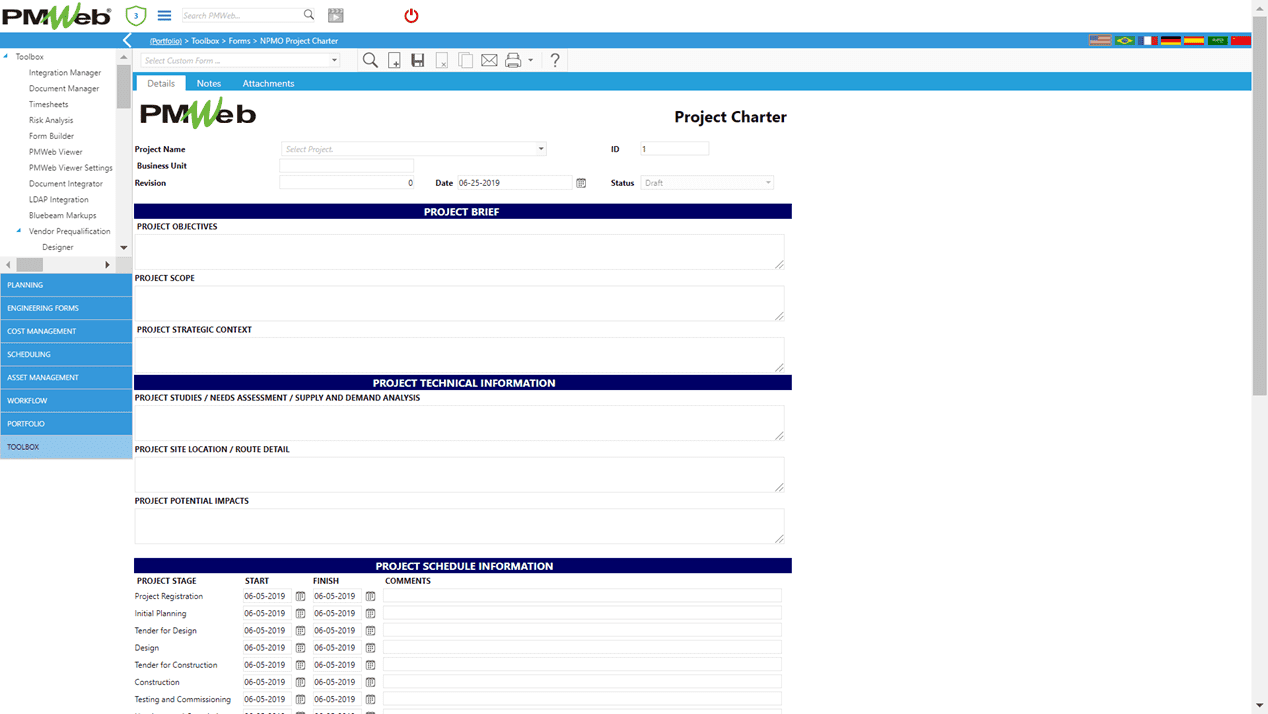The height and width of the screenshot is (714, 1268).
Task: Save the form with the floppy disk icon
Action: coord(418,61)
